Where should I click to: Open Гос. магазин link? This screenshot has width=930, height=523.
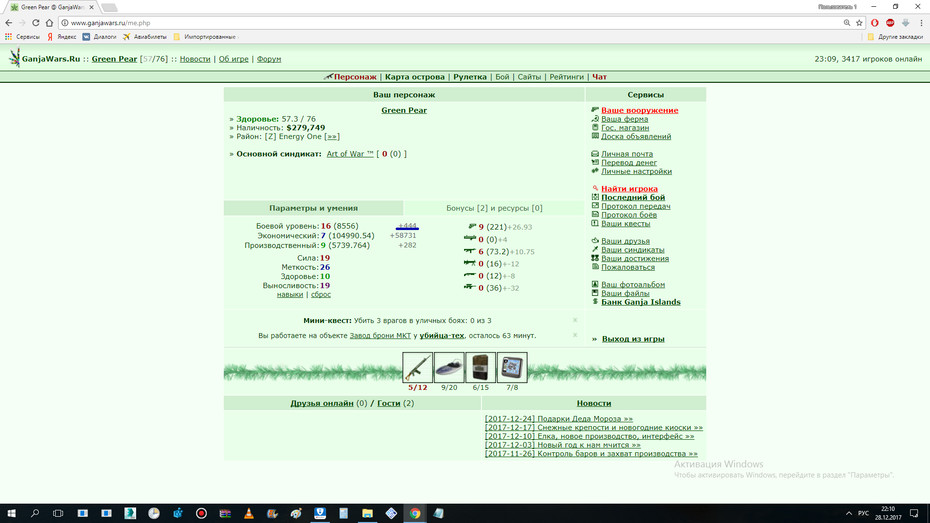625,127
